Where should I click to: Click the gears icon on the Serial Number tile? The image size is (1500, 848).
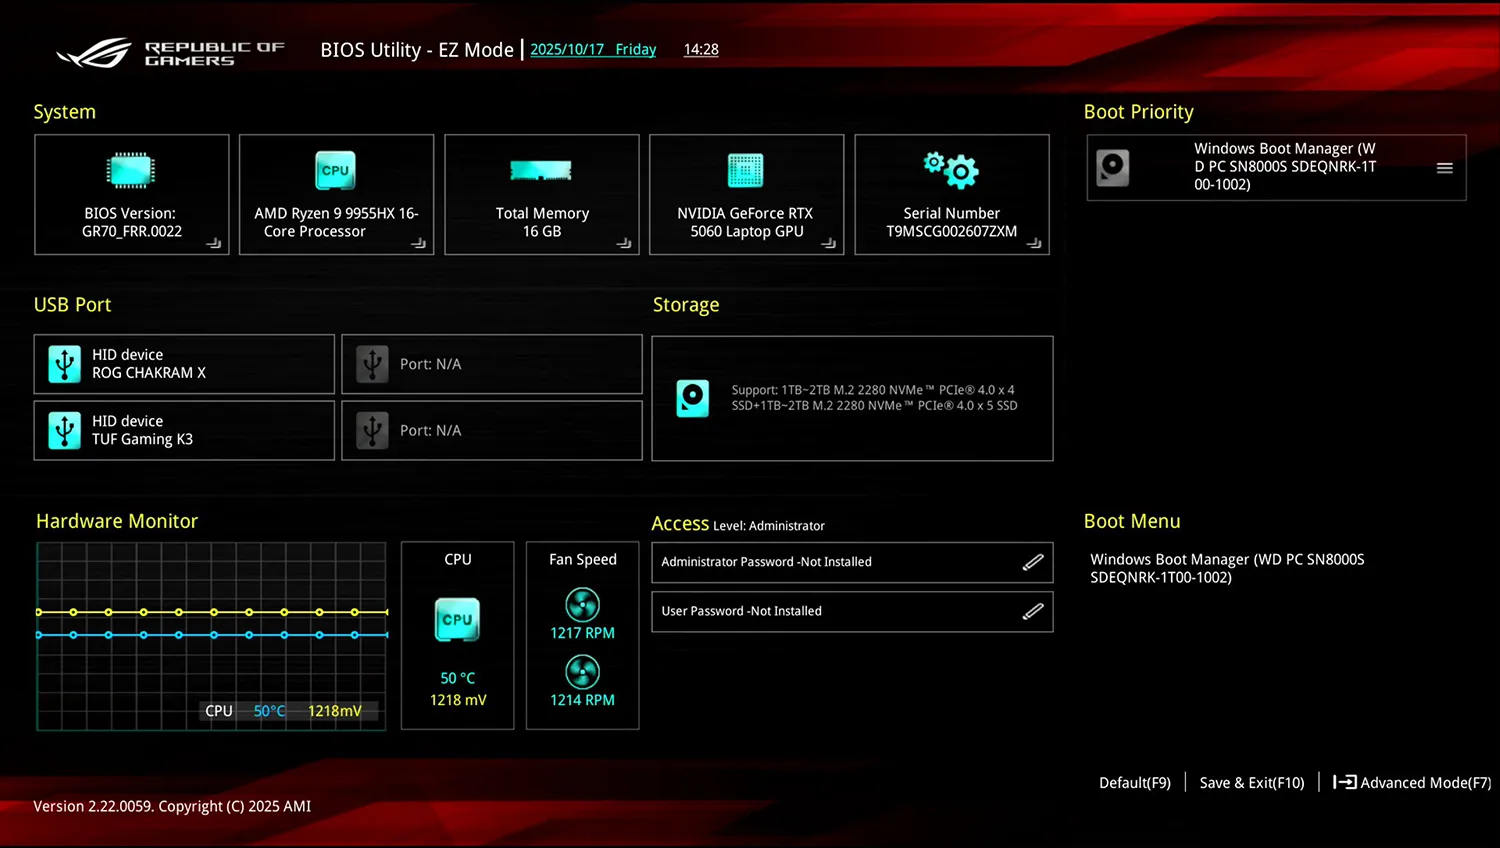(951, 170)
